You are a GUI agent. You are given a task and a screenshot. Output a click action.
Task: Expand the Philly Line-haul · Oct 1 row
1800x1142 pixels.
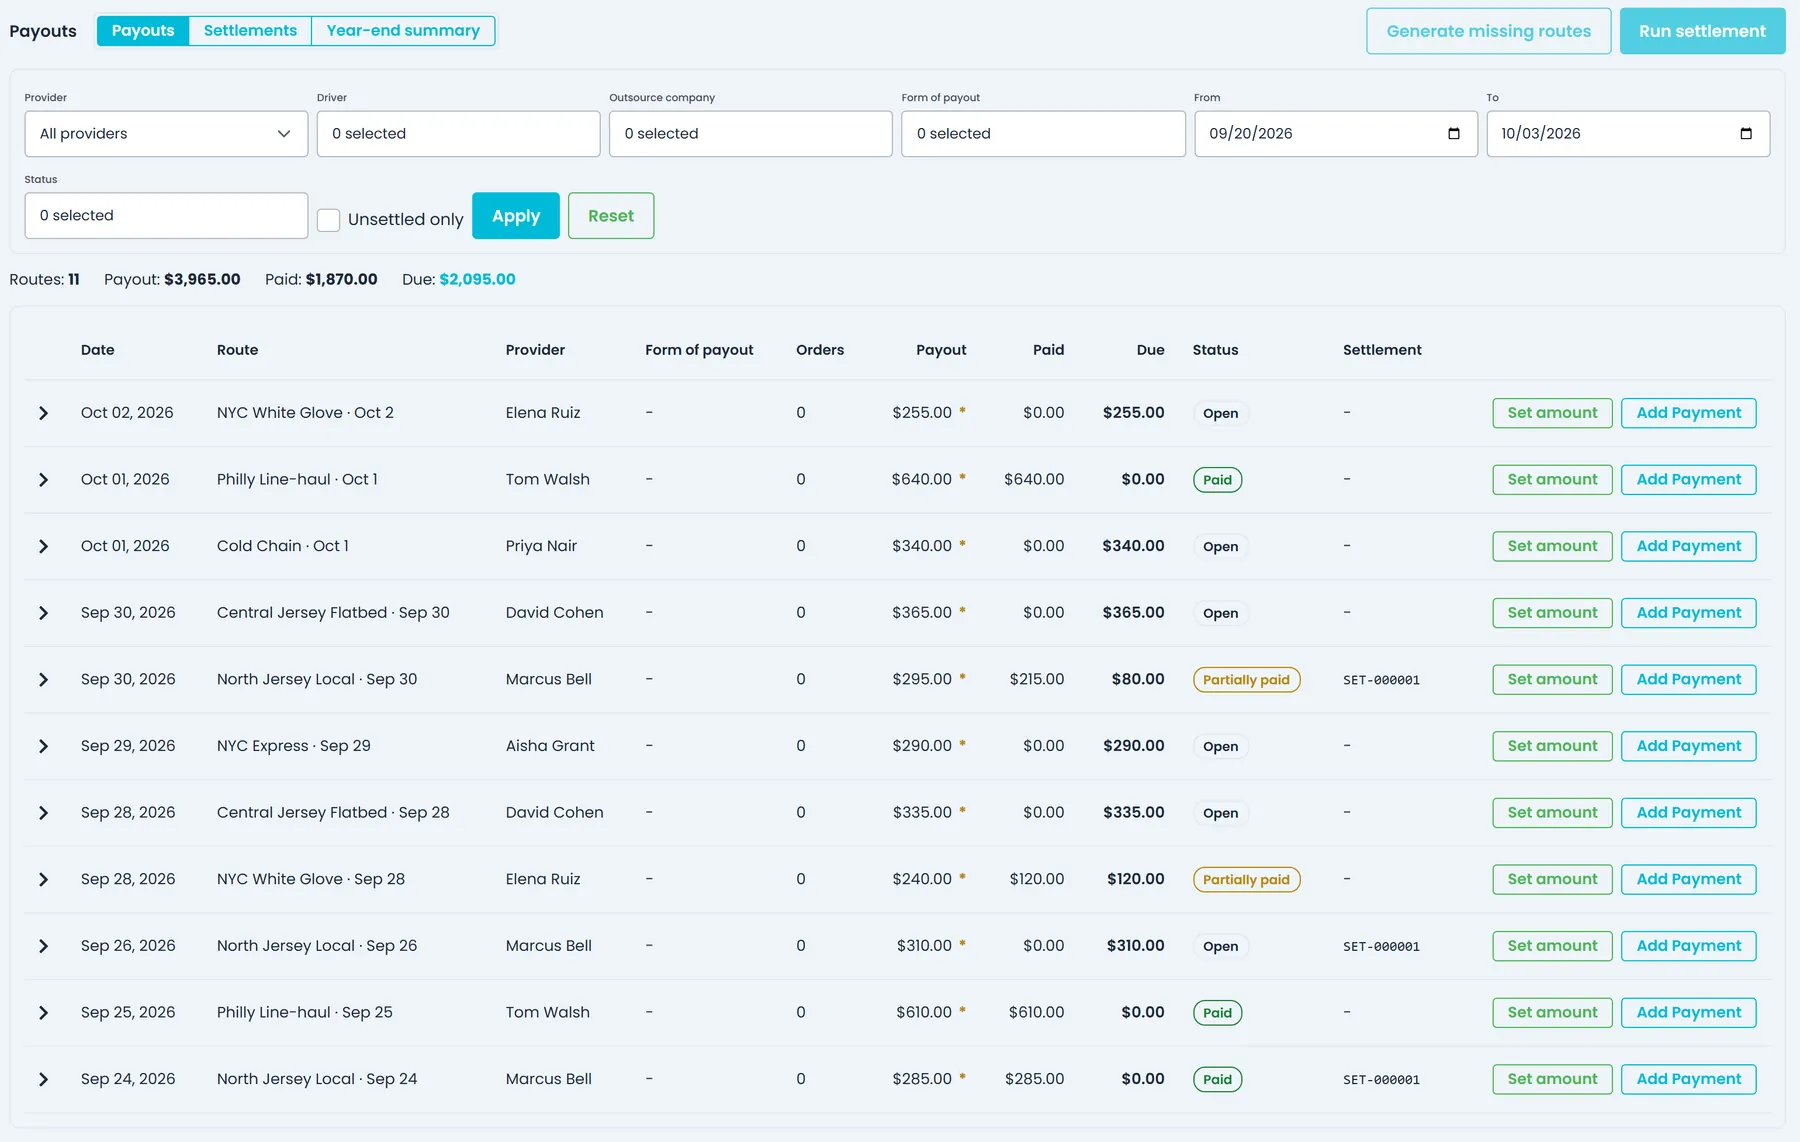coord(43,480)
